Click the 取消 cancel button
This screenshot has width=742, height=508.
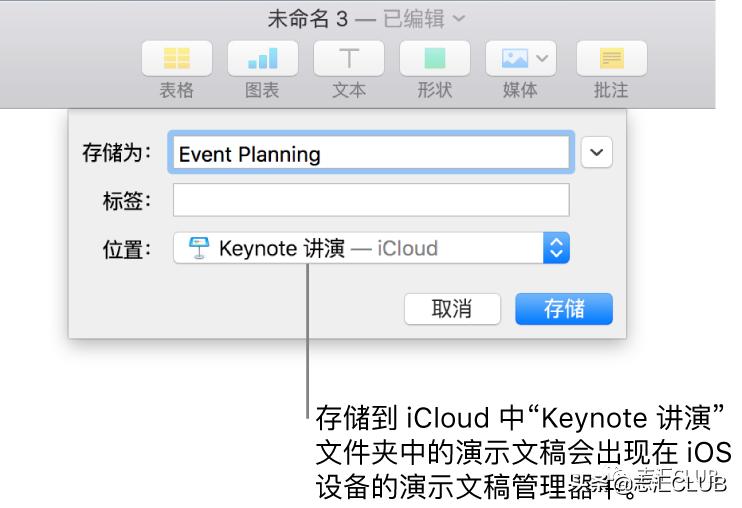[452, 309]
